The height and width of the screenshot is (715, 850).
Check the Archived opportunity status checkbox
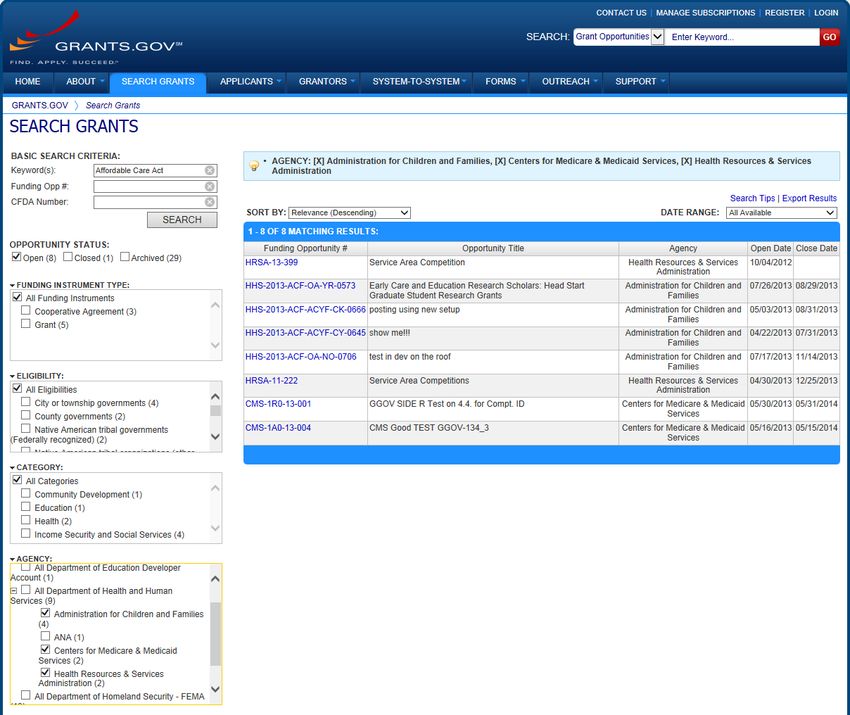click(125, 257)
